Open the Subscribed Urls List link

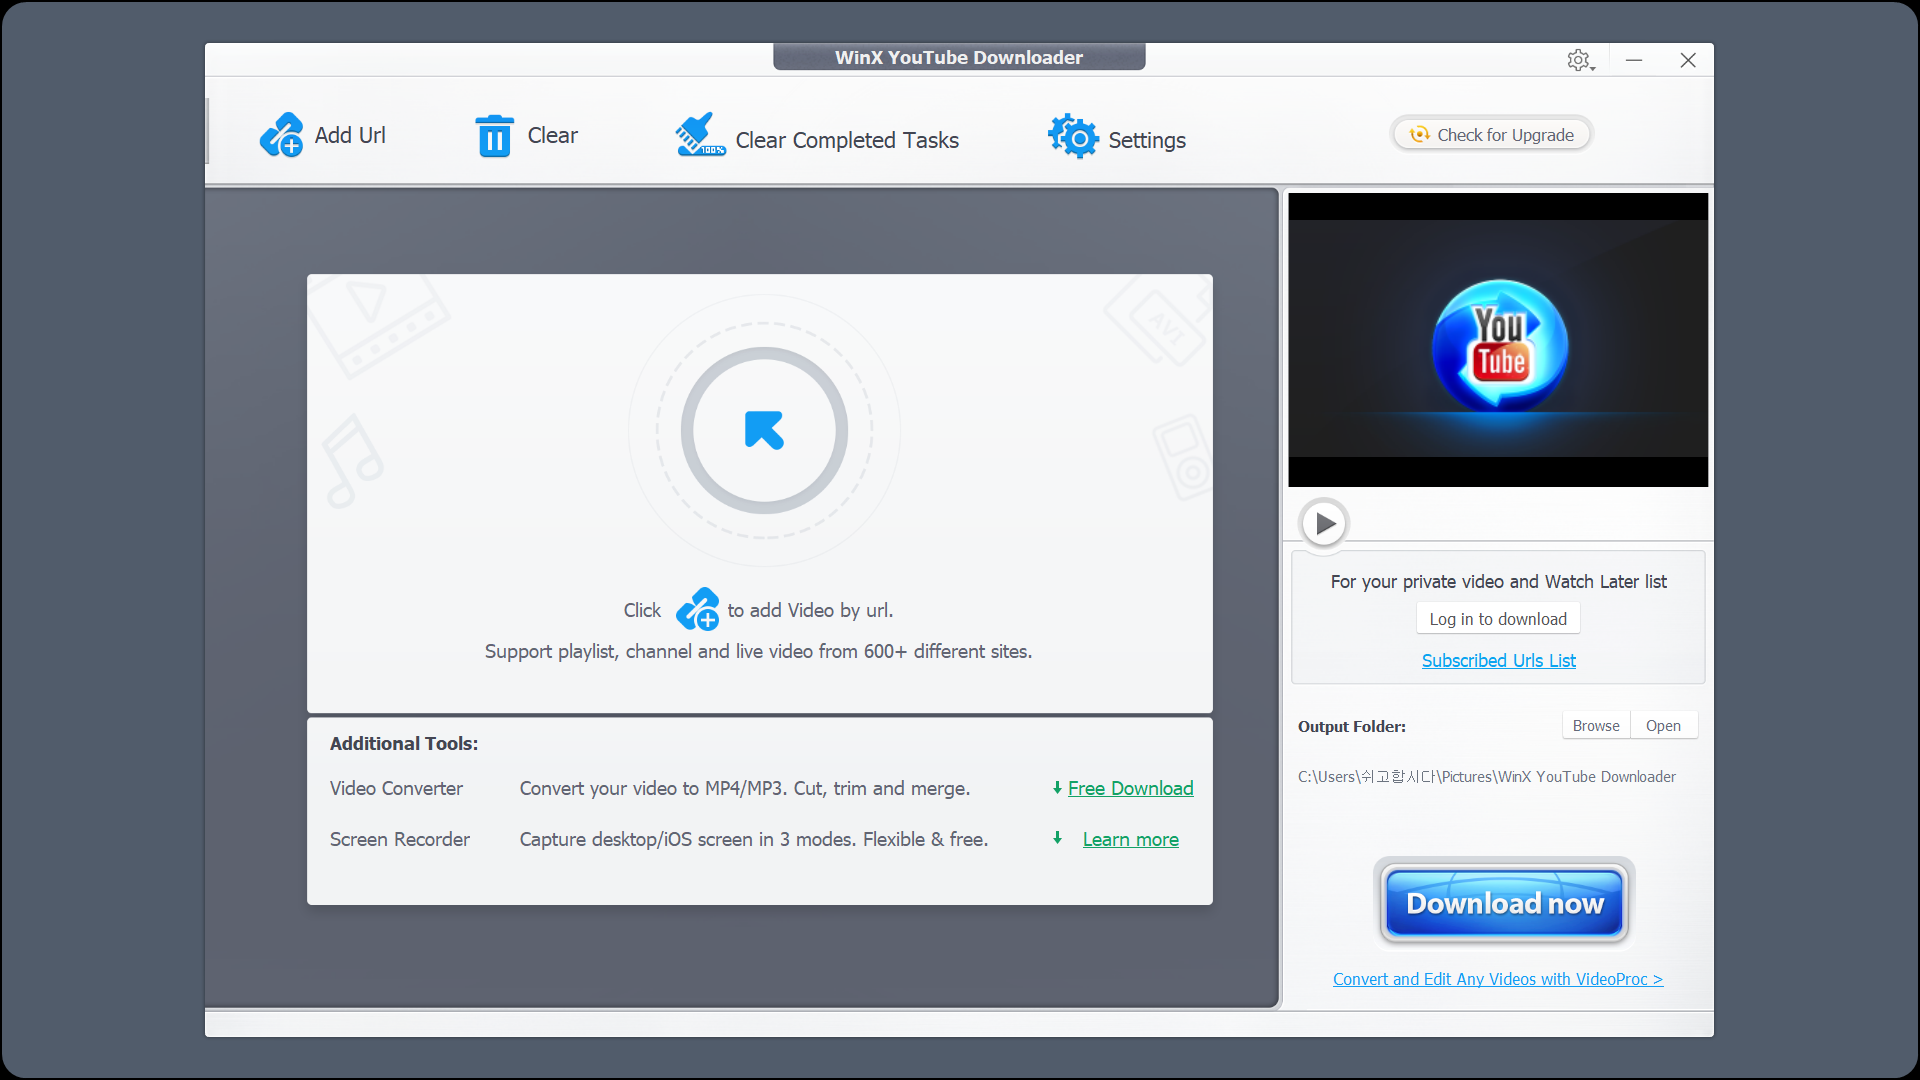click(1497, 660)
